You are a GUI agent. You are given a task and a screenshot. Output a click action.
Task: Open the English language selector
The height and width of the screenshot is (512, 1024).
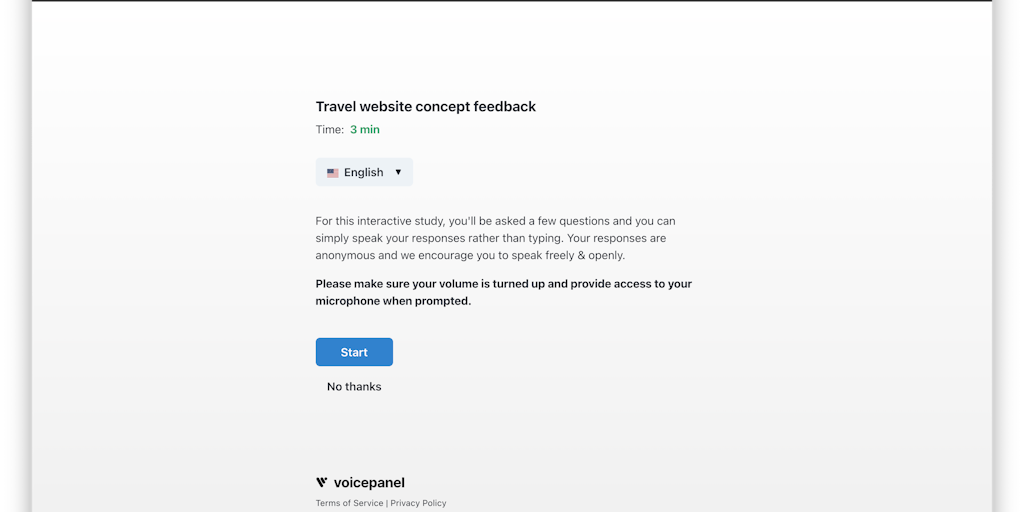[x=364, y=172]
